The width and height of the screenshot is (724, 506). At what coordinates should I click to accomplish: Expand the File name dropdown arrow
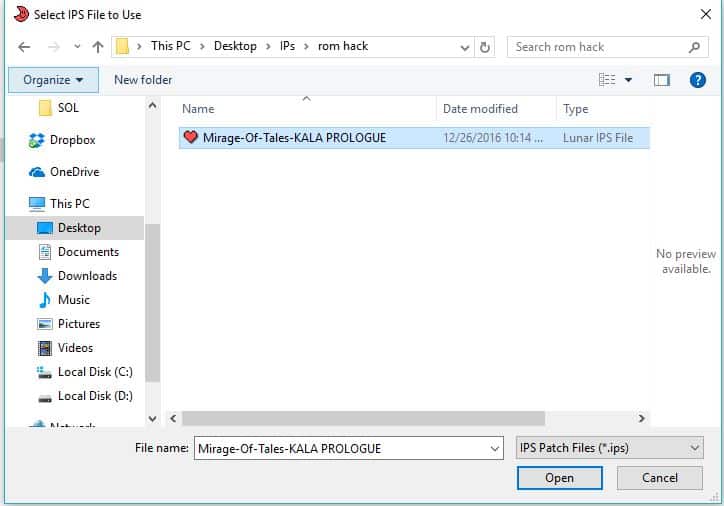coord(495,449)
